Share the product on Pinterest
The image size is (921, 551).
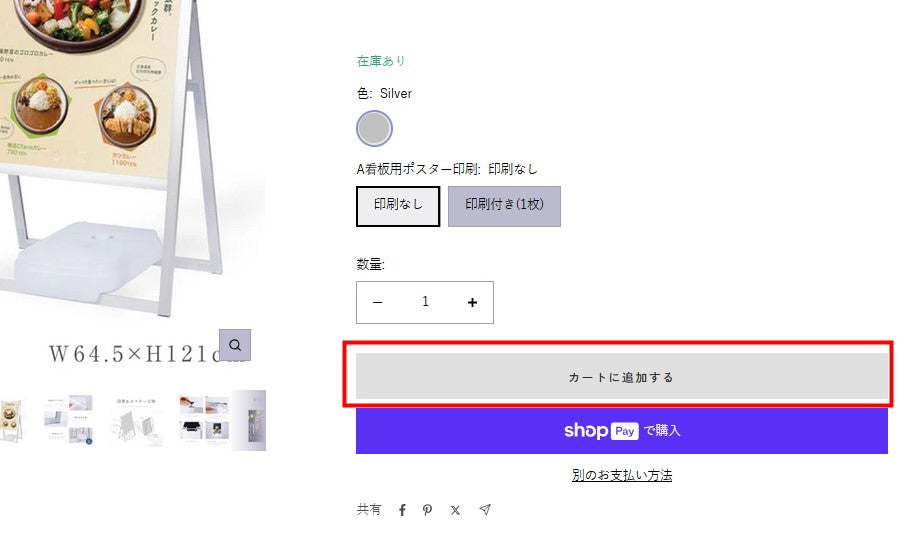tap(428, 510)
